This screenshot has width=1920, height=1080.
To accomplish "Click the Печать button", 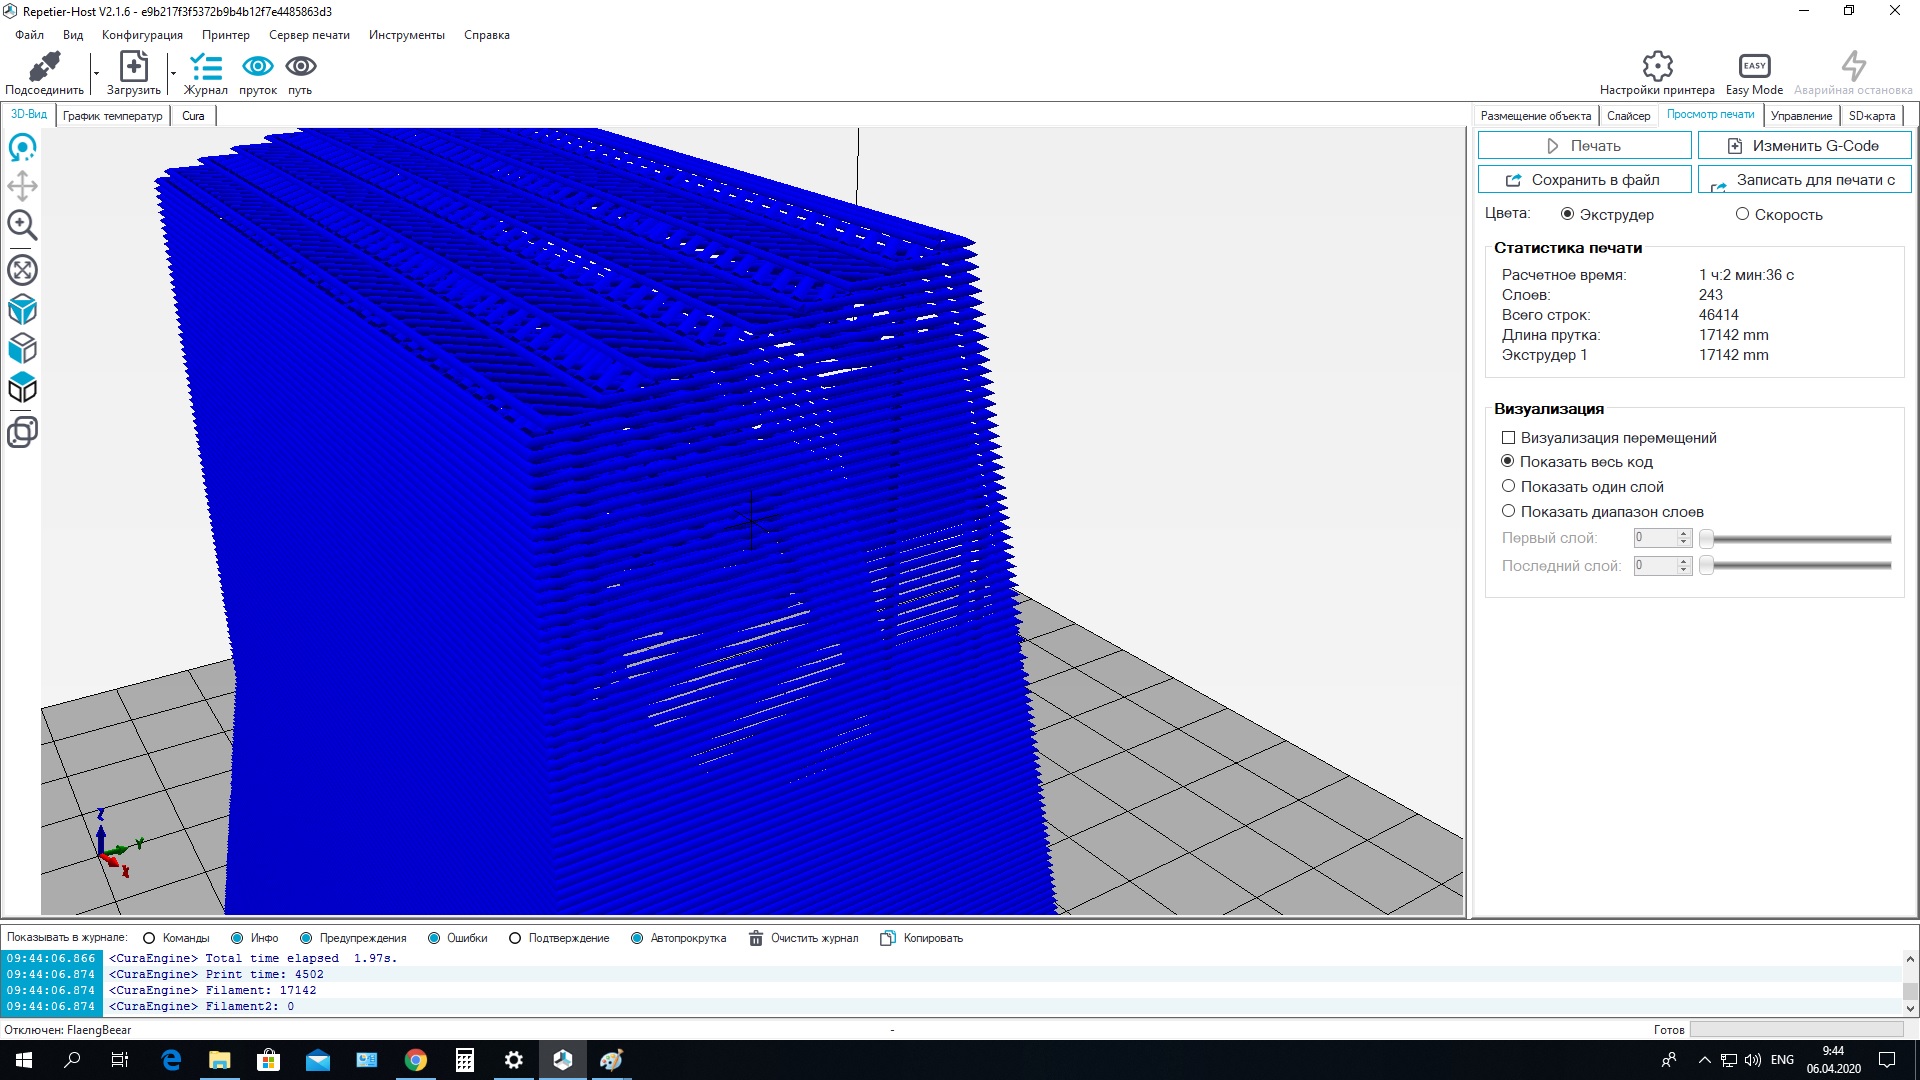I will 1584,146.
